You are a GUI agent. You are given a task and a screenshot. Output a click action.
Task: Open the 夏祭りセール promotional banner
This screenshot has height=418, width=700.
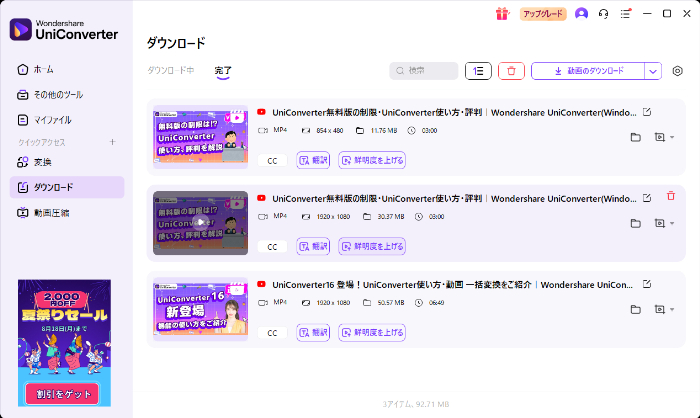coord(64,343)
